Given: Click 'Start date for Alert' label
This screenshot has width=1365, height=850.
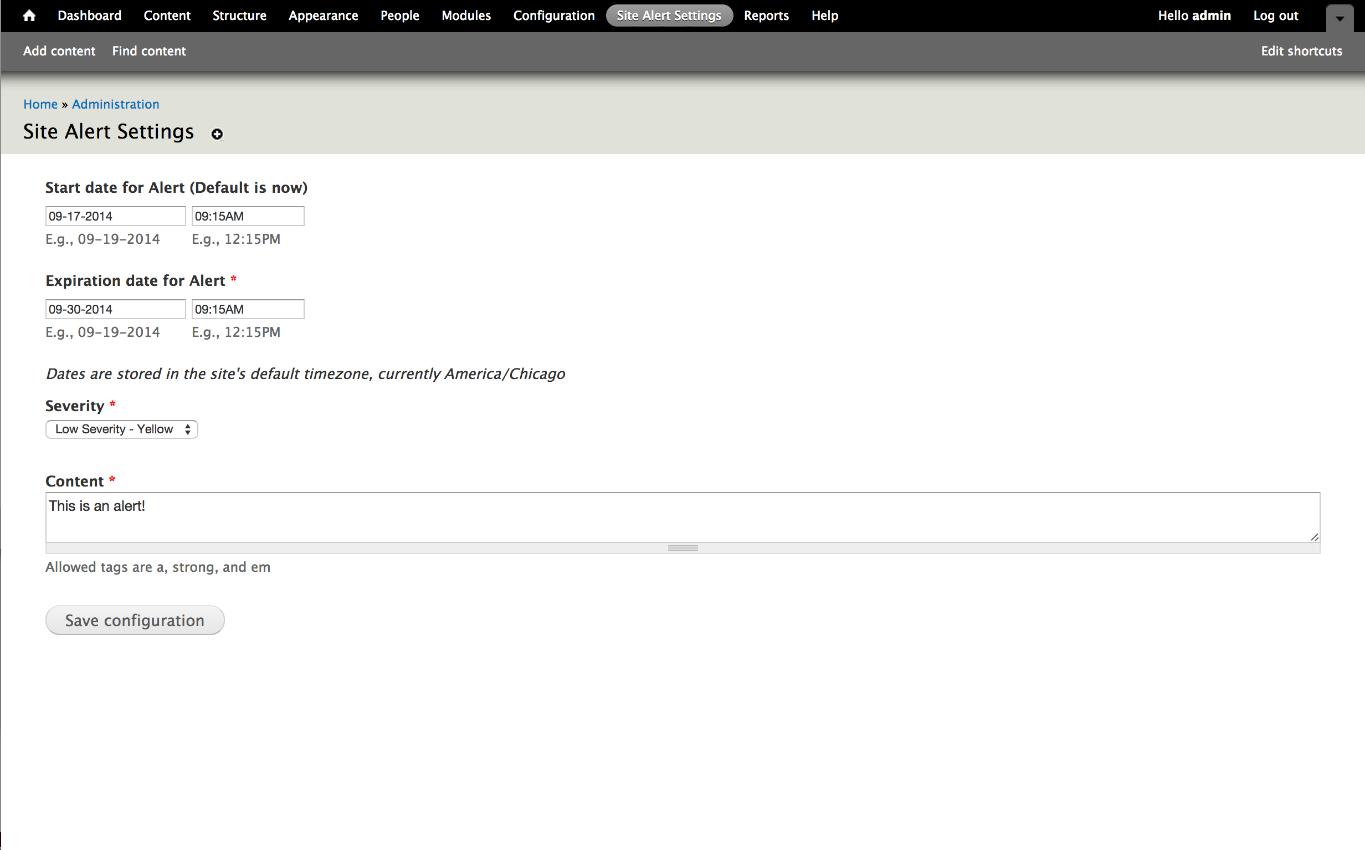Looking at the screenshot, I should tap(176, 188).
